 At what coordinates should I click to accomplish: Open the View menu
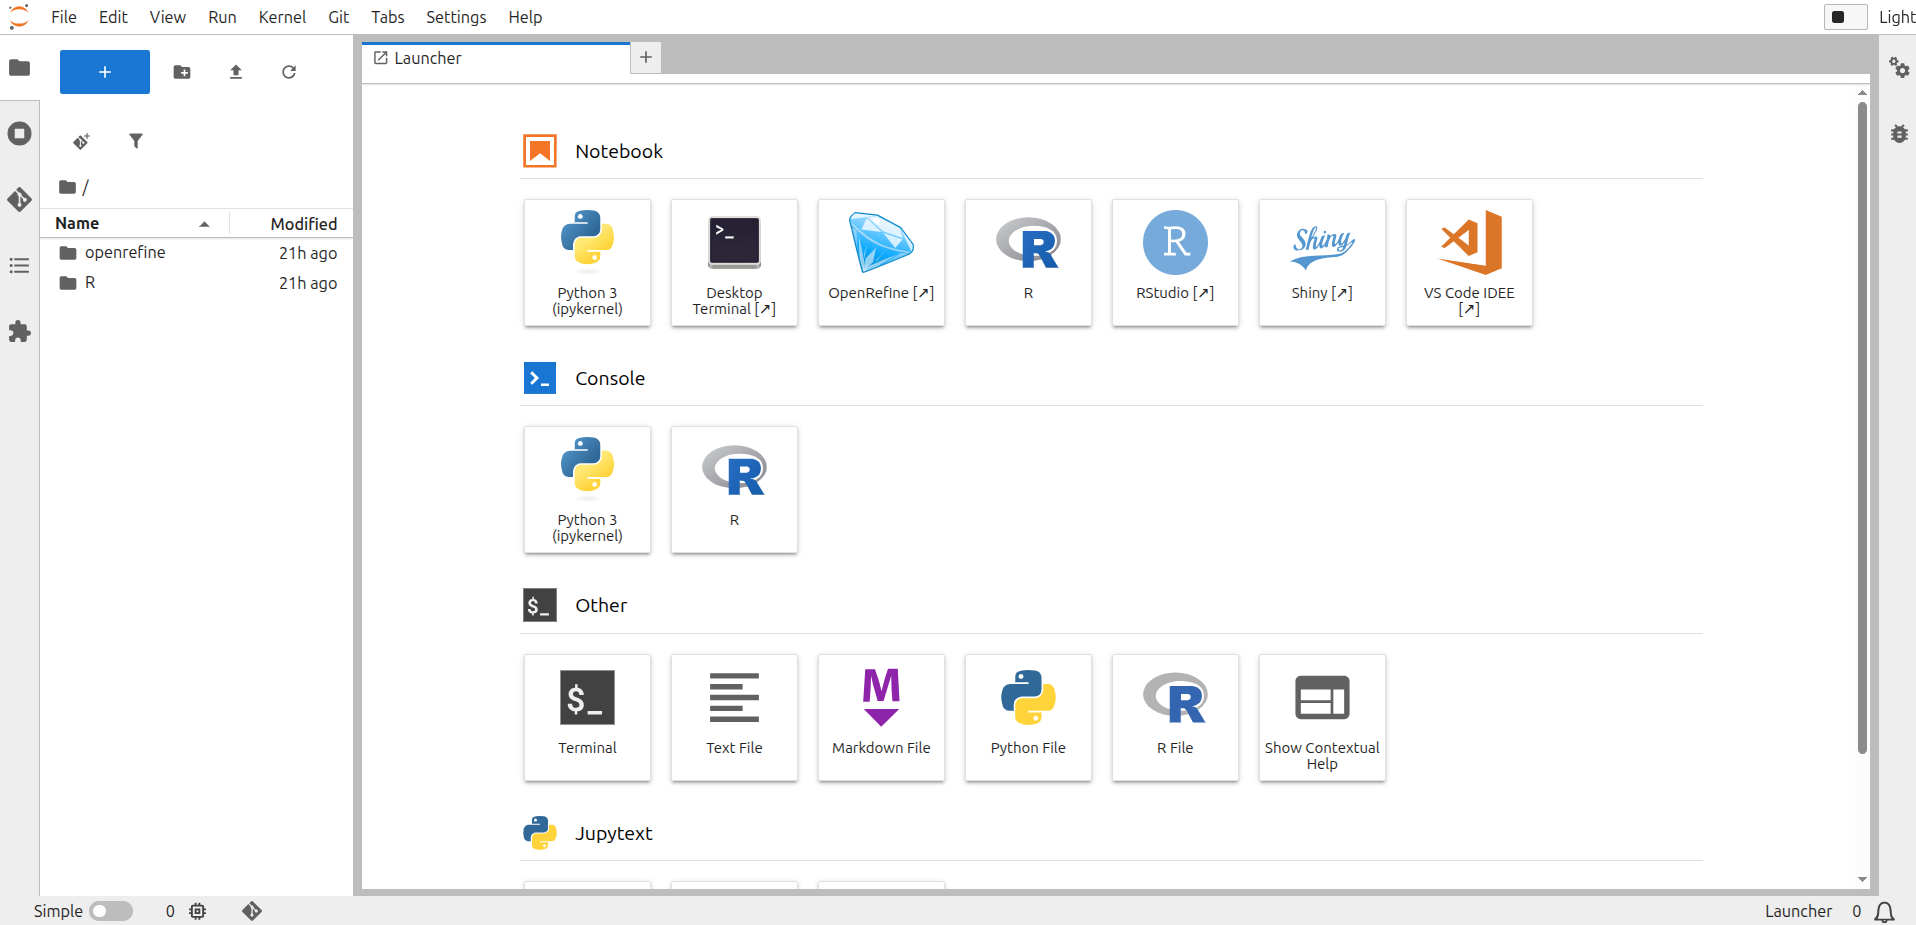click(167, 17)
